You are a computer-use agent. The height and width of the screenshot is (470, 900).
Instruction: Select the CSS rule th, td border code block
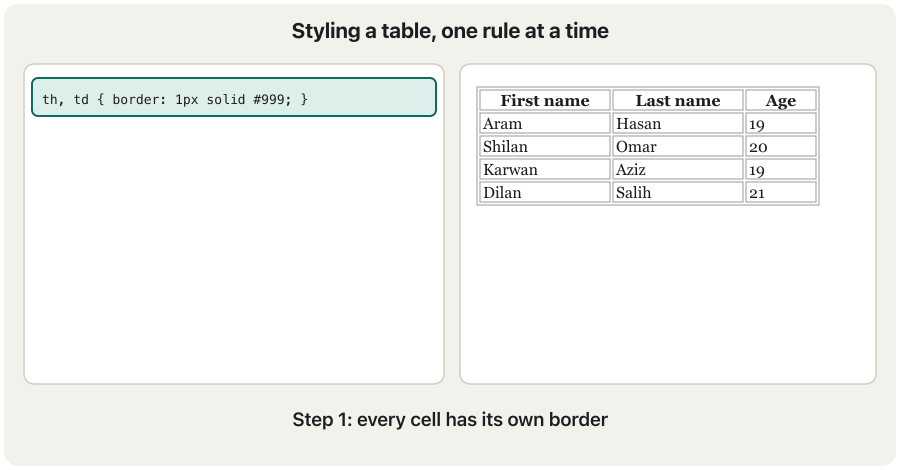pos(234,97)
